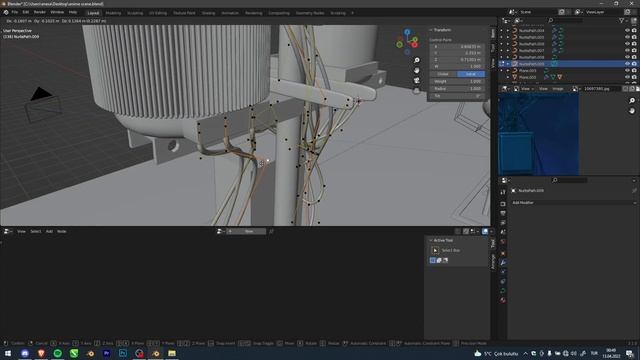This screenshot has width=640, height=360.
Task: Open the node editor type dropdown
Action: [7, 231]
